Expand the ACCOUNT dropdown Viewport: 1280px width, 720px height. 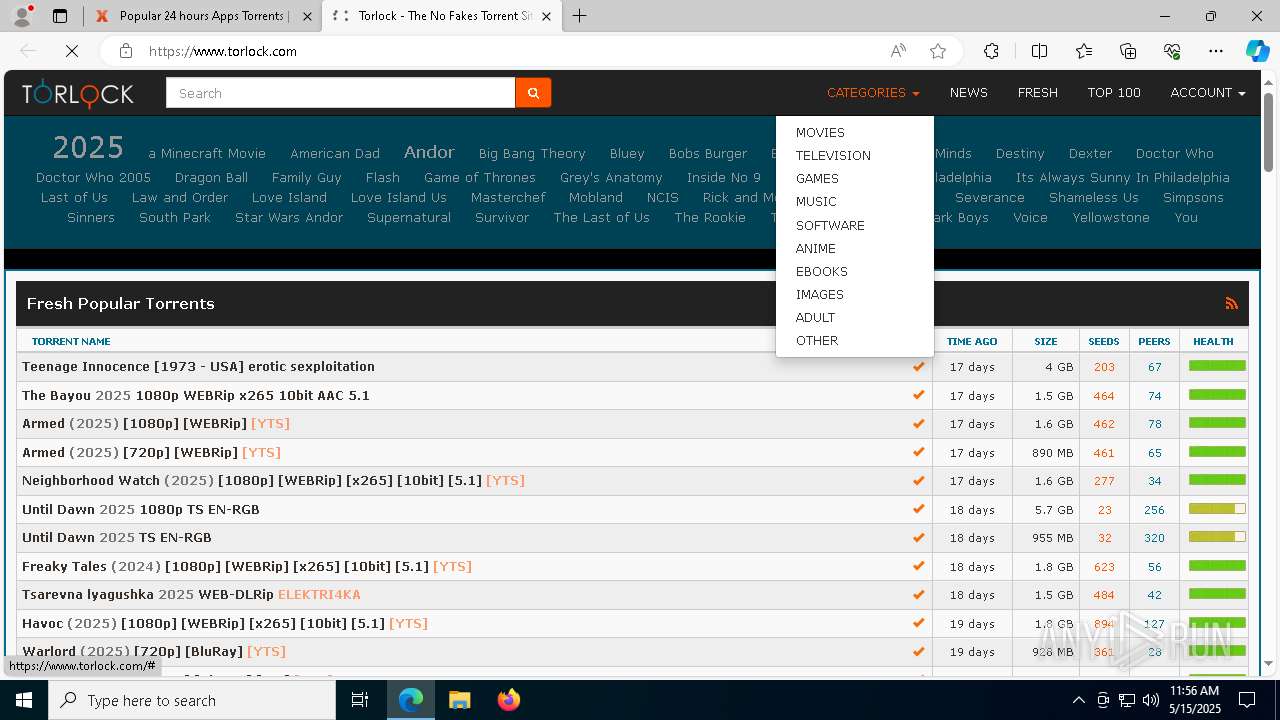(x=1208, y=93)
